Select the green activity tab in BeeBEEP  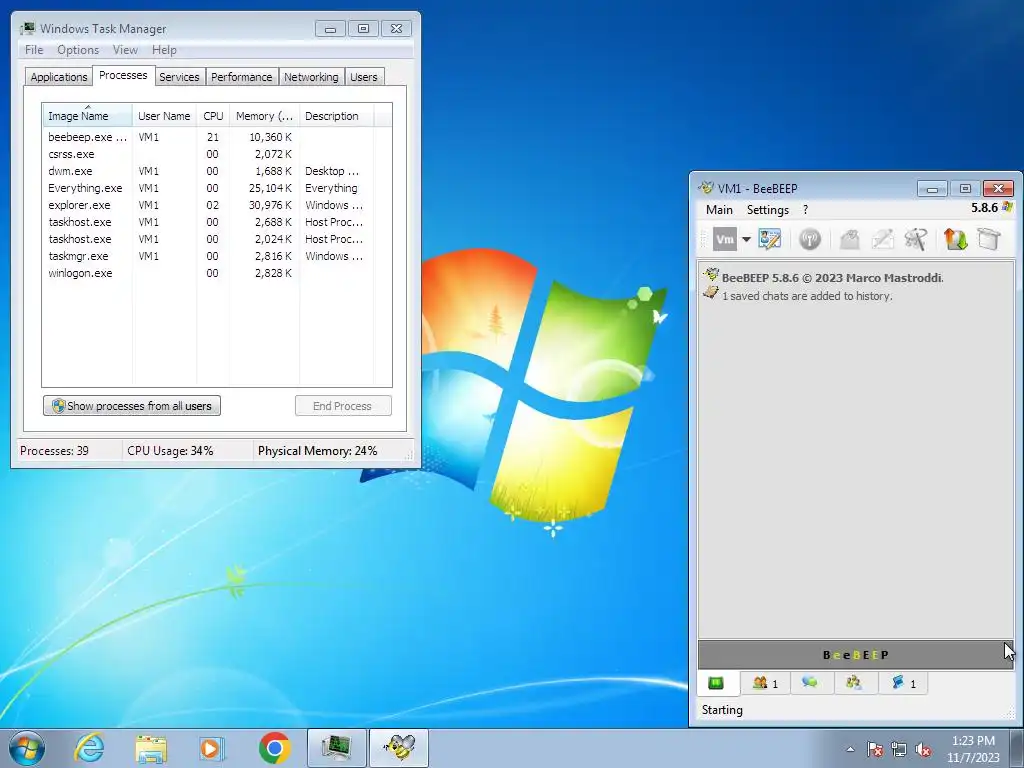click(x=716, y=683)
